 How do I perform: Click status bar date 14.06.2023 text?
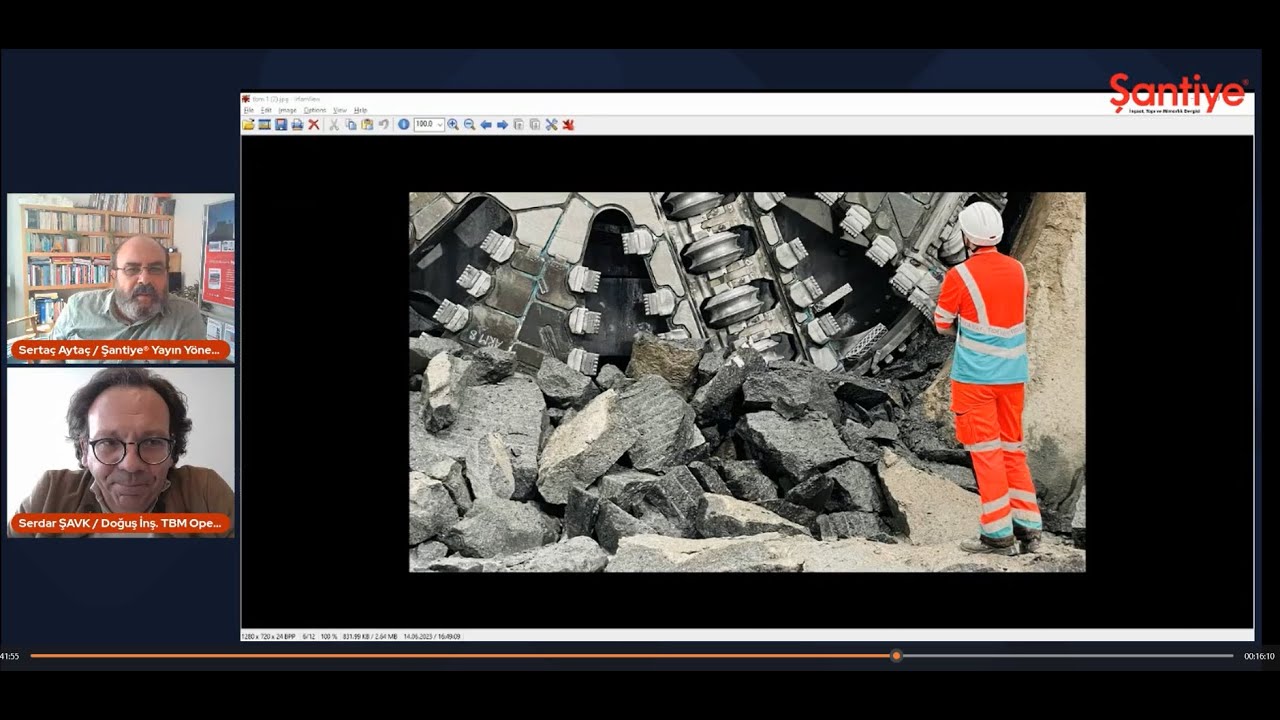tap(431, 636)
